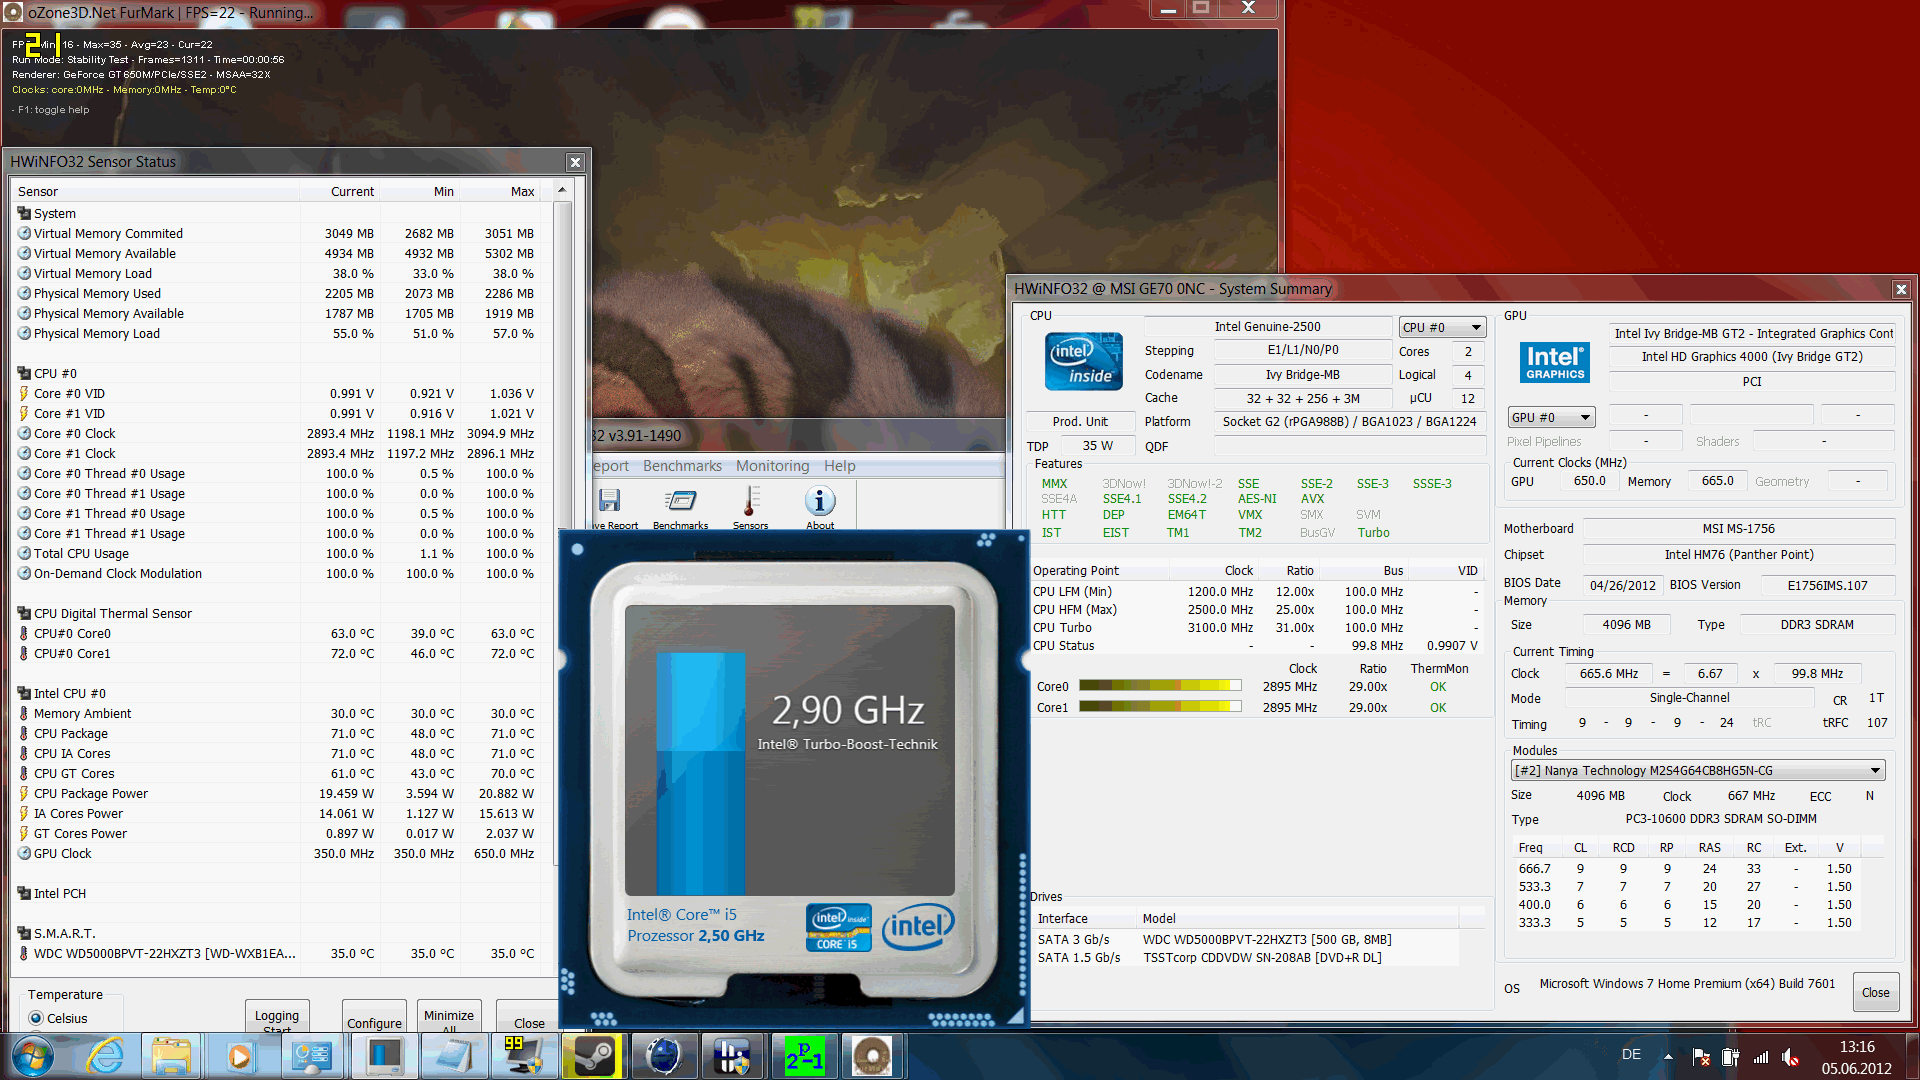Select the S.M.A.R.T. sensor group
The width and height of the screenshot is (1920, 1080).
(x=64, y=933)
